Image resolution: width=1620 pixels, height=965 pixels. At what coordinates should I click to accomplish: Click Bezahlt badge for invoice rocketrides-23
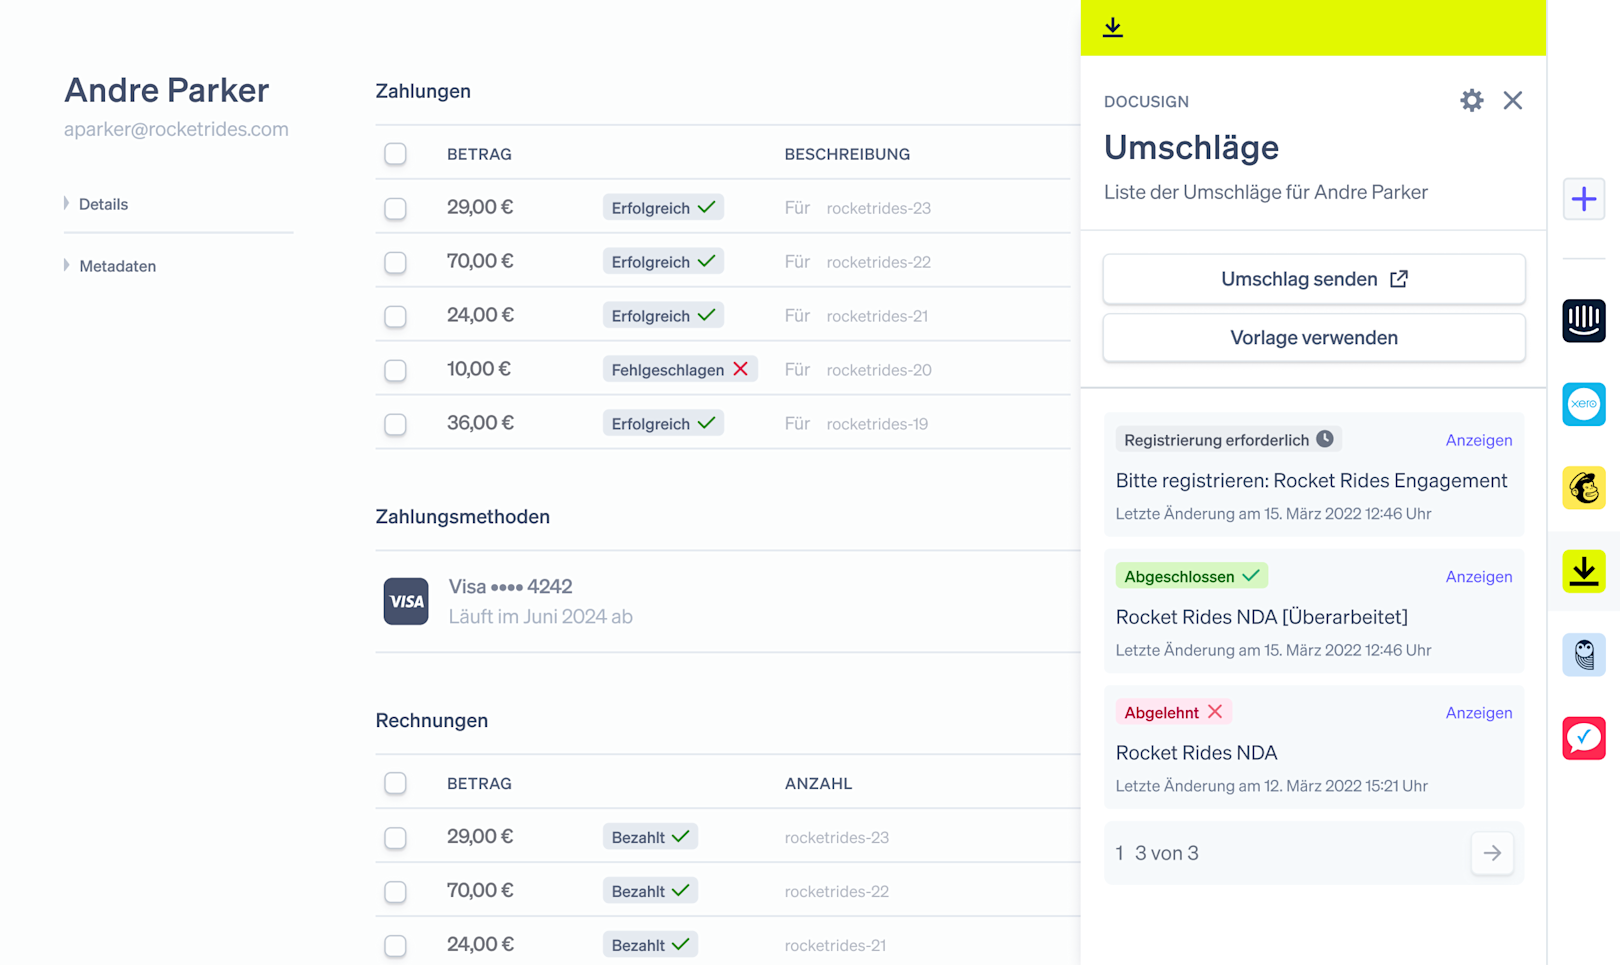pyautogui.click(x=650, y=836)
